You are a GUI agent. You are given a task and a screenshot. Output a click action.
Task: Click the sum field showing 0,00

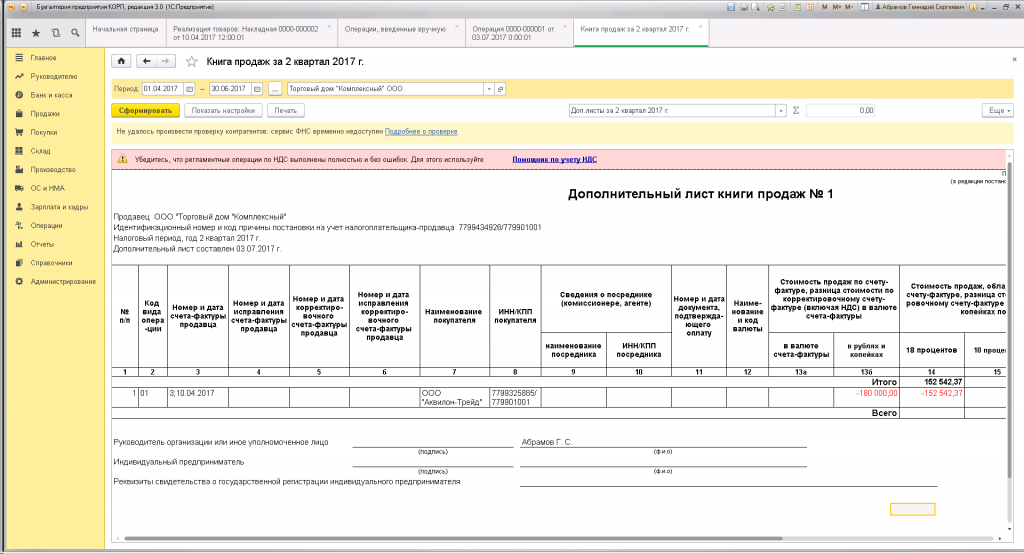pos(840,110)
